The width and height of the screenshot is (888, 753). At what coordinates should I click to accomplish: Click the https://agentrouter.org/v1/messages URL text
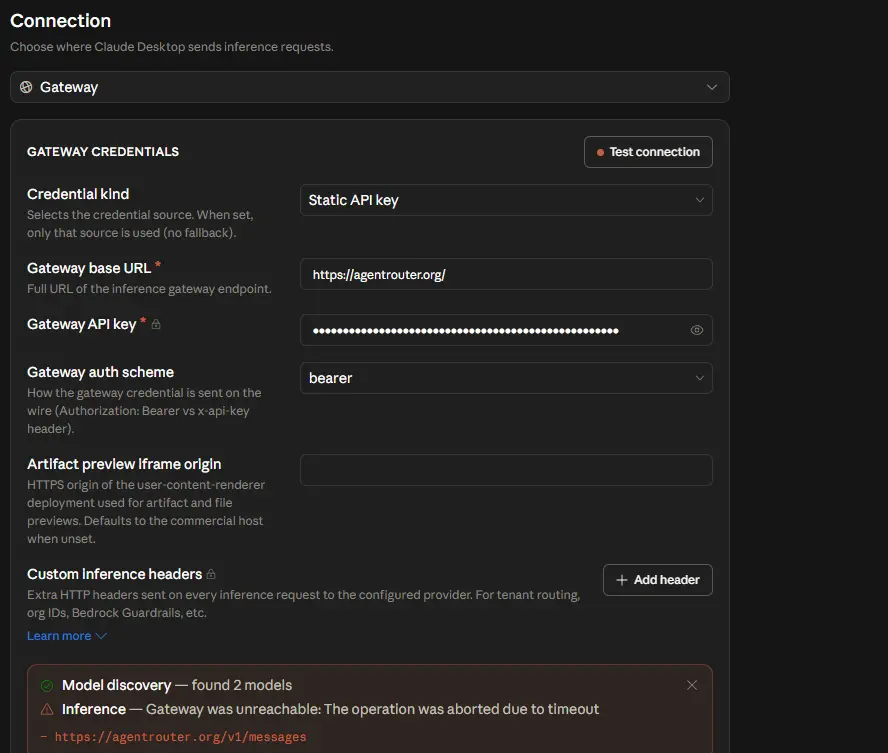(x=180, y=737)
